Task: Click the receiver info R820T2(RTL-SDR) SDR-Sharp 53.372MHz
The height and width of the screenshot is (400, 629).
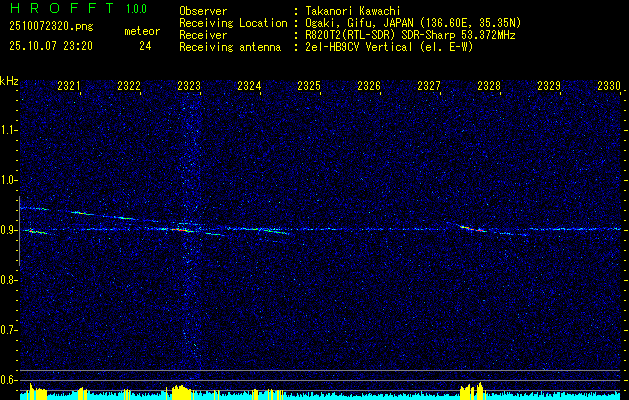Action: tap(410, 35)
